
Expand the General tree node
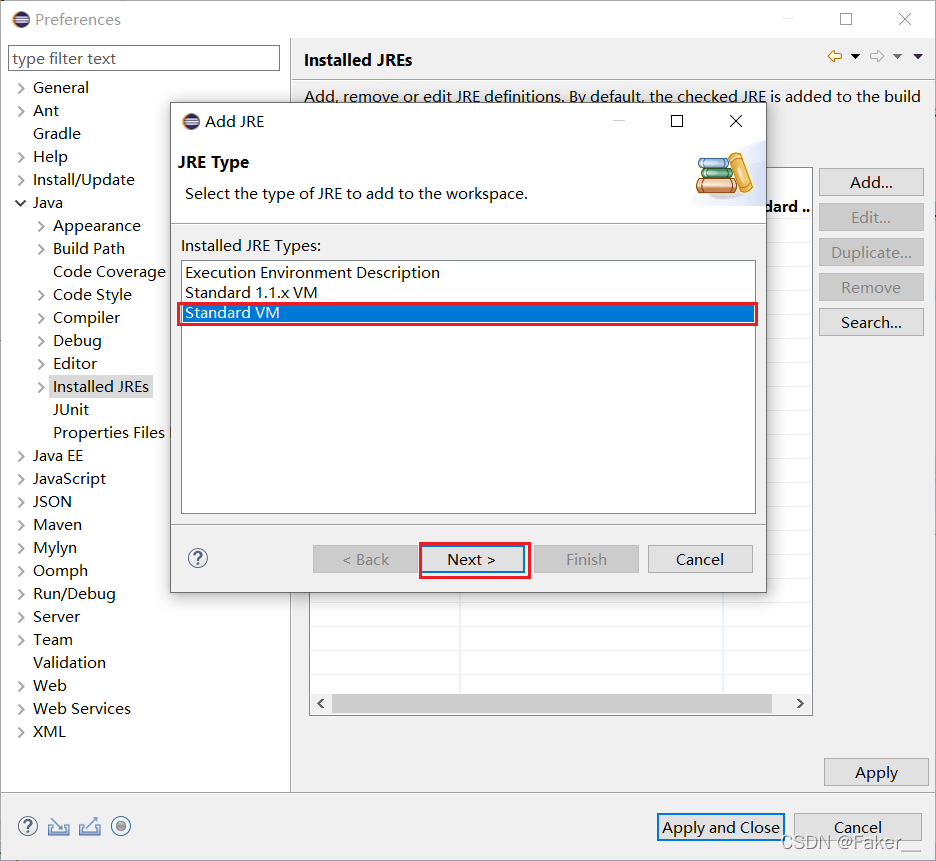point(21,88)
